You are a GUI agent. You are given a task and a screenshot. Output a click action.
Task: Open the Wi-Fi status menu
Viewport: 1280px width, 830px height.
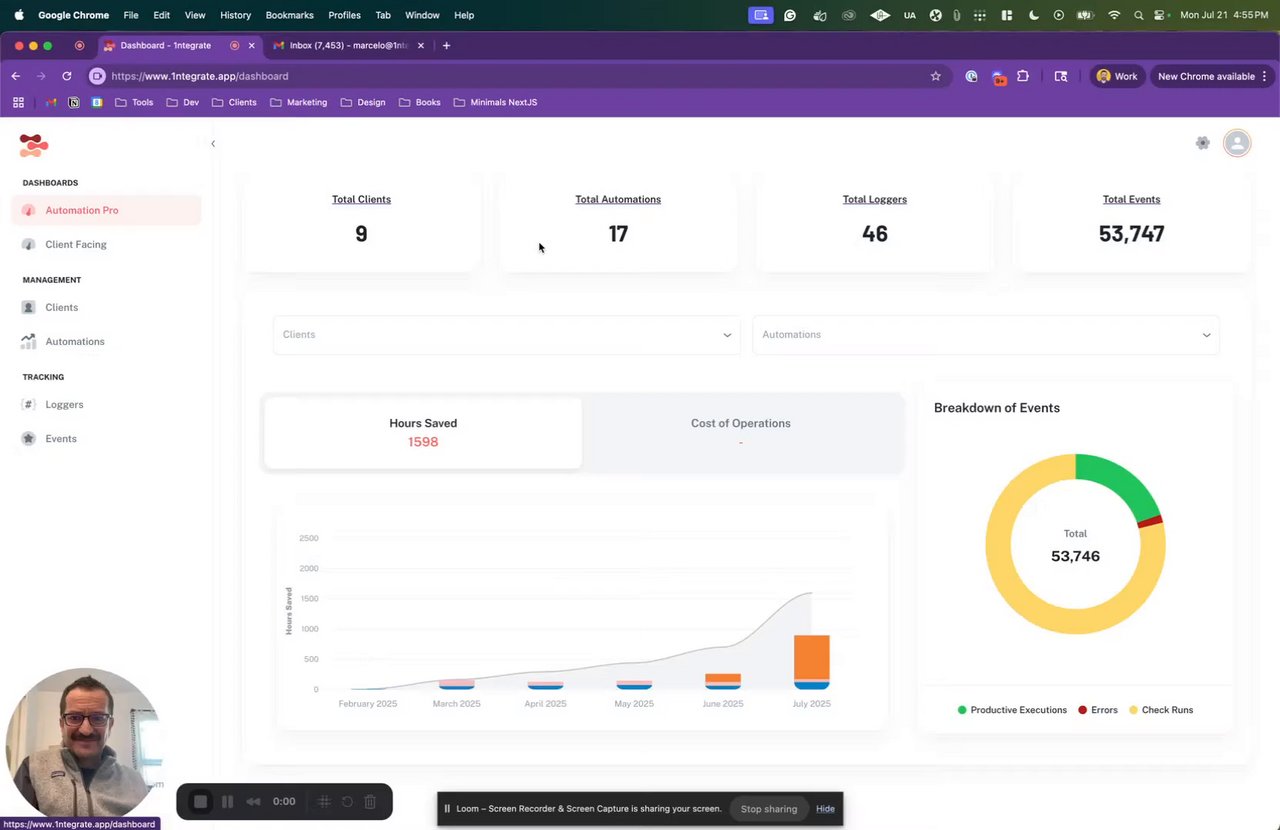pyautogui.click(x=1114, y=15)
